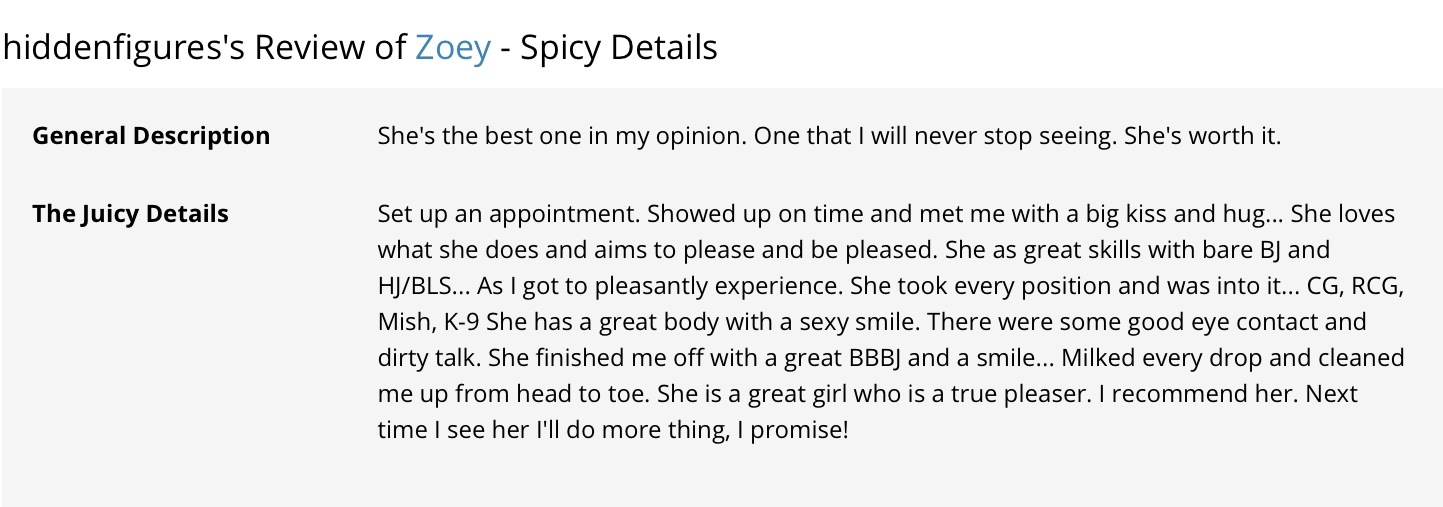Open the Zoey profile link
1443x507 pixels.
click(x=452, y=47)
